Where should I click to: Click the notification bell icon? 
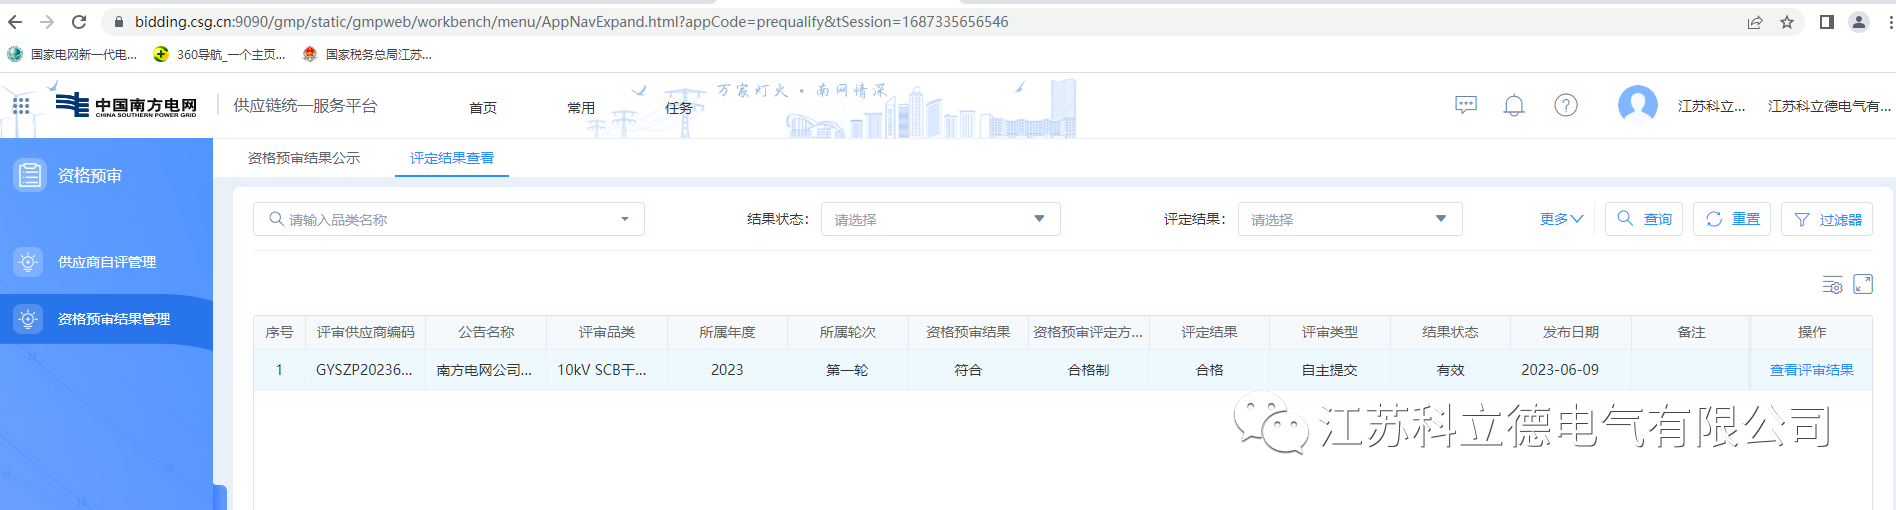pyautogui.click(x=1514, y=105)
